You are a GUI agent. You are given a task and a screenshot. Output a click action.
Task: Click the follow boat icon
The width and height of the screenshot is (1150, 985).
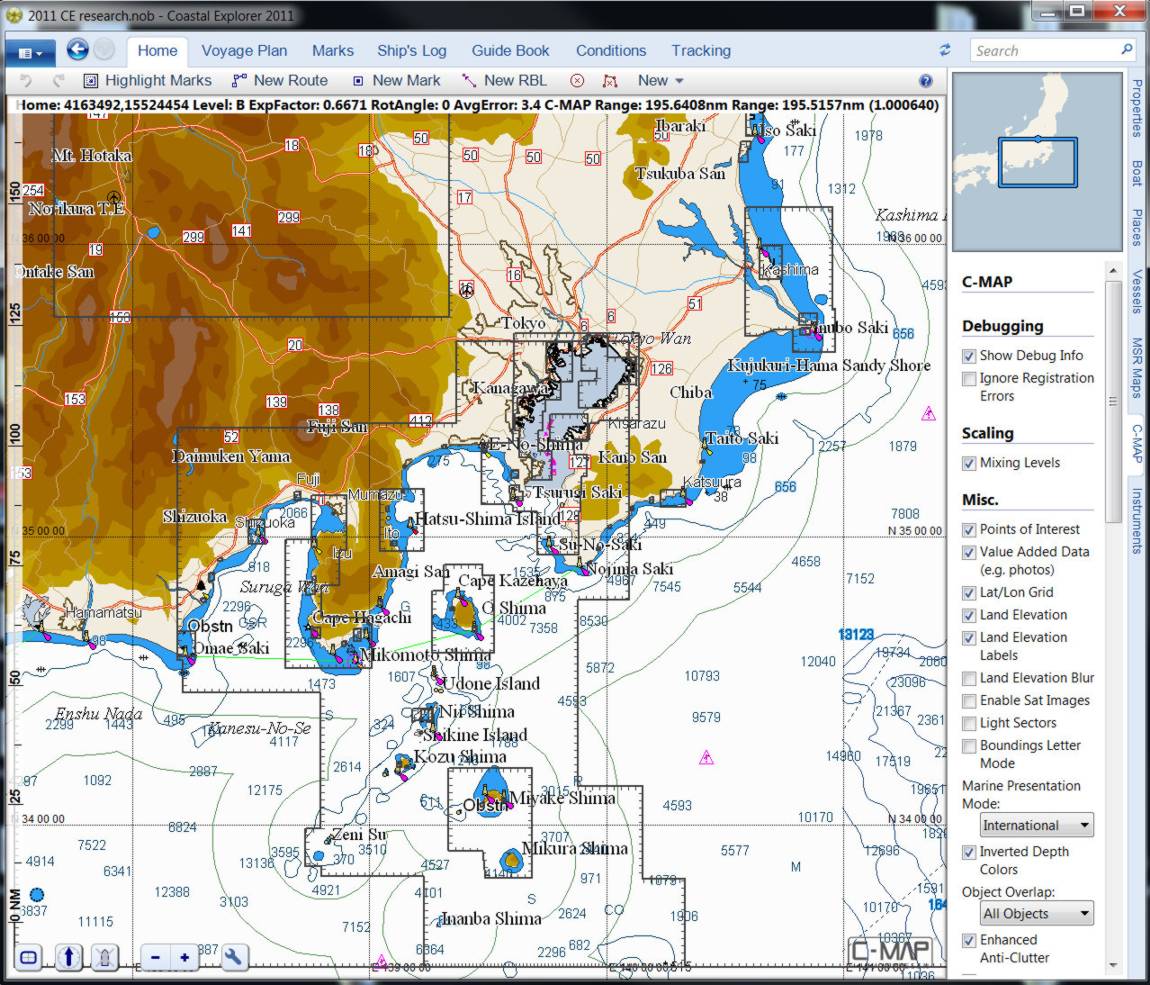(x=105, y=956)
